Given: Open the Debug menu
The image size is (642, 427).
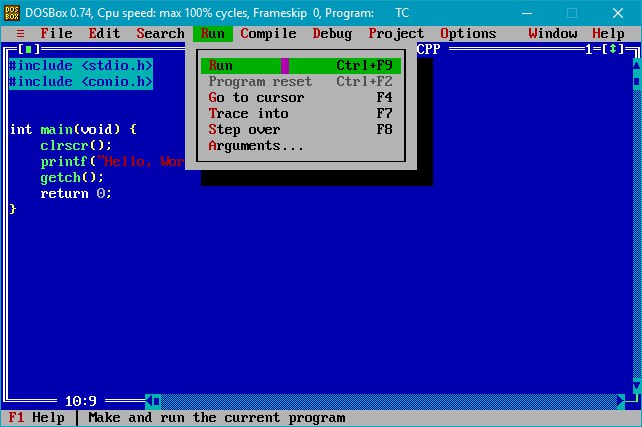Looking at the screenshot, I should [x=332, y=34].
